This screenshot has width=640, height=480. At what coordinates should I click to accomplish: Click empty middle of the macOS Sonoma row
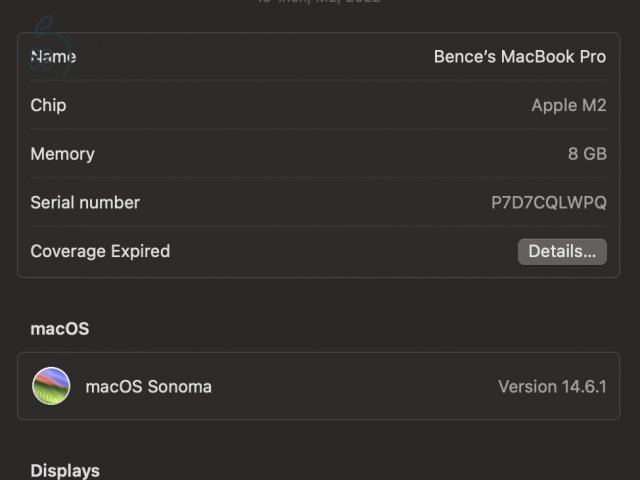pos(350,386)
